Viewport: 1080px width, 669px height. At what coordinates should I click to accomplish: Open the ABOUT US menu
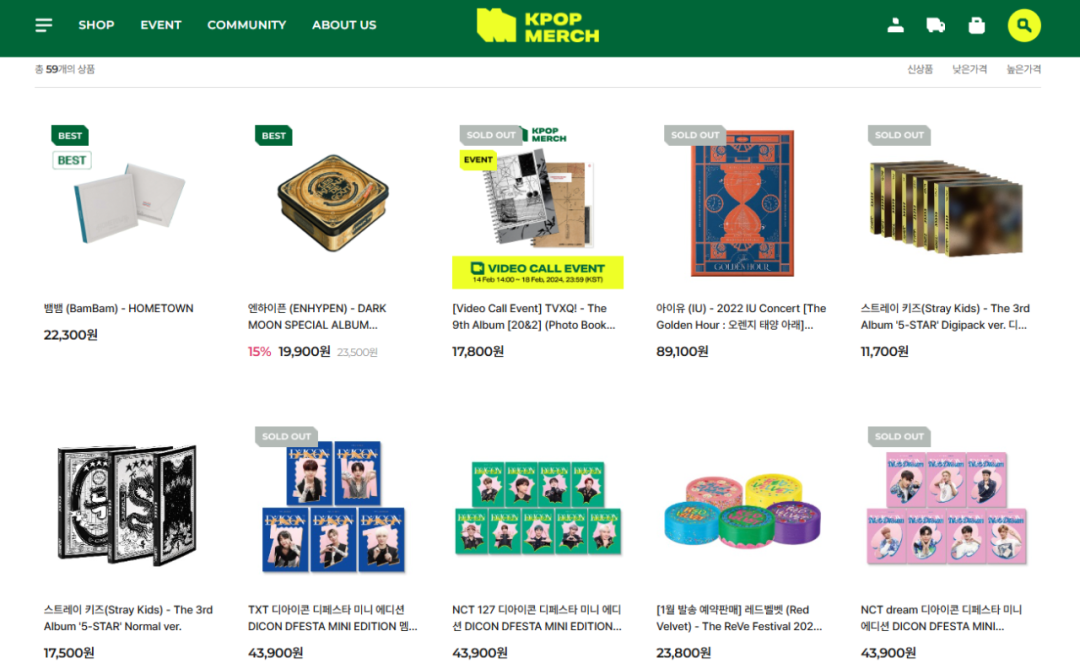coord(344,25)
